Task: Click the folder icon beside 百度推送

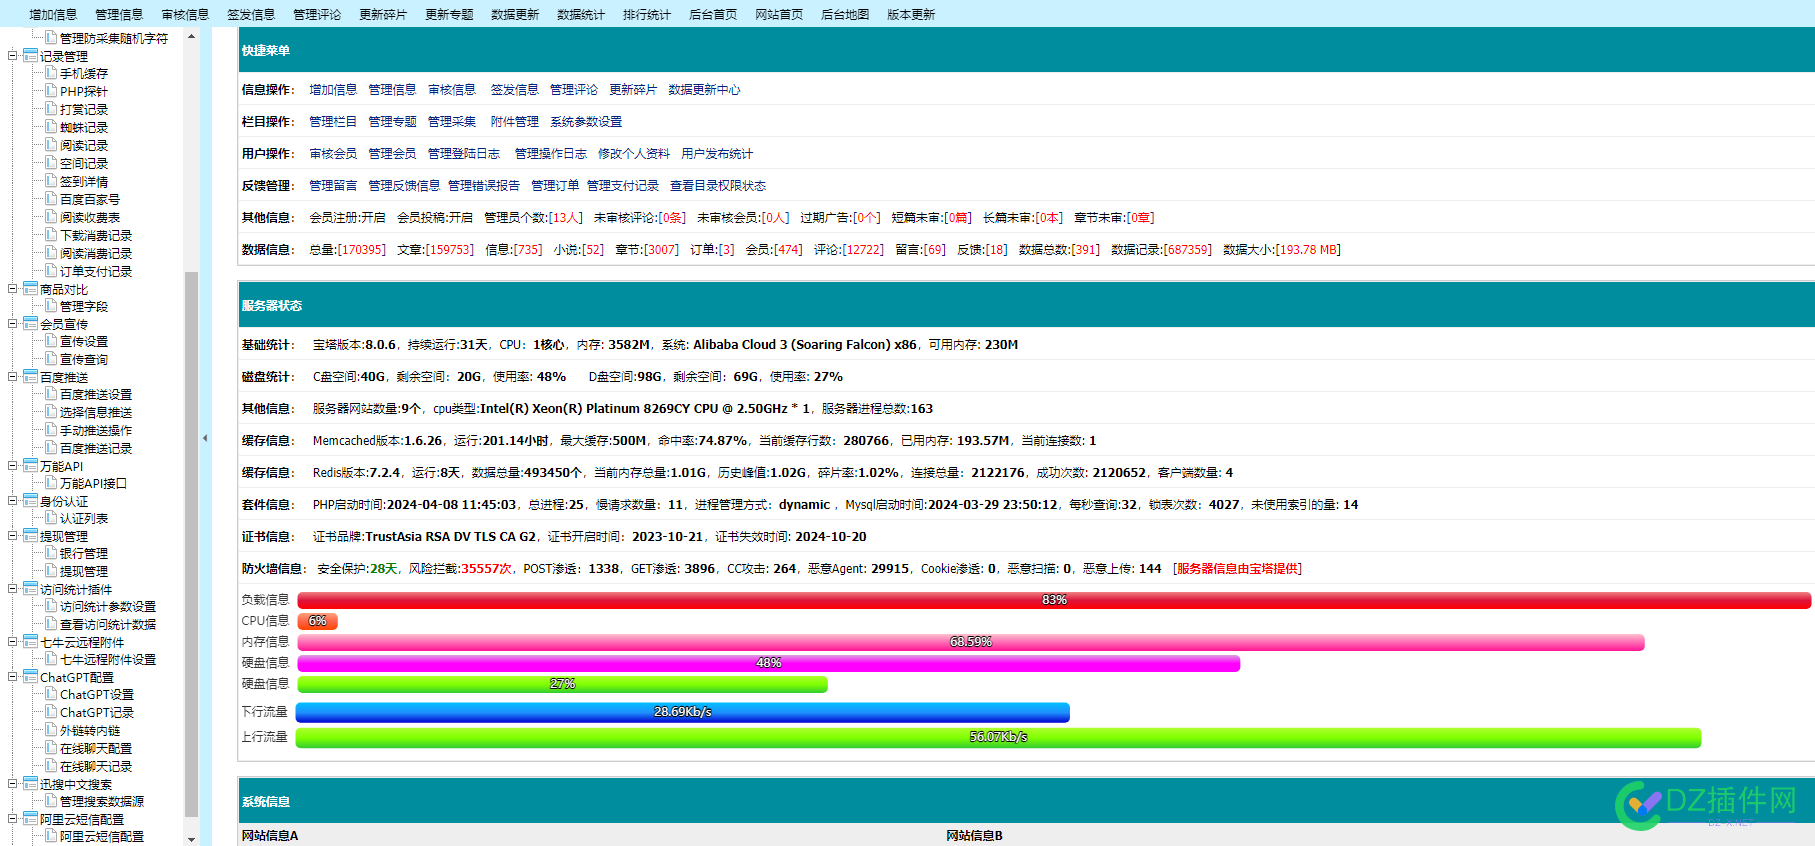Action: pyautogui.click(x=30, y=377)
